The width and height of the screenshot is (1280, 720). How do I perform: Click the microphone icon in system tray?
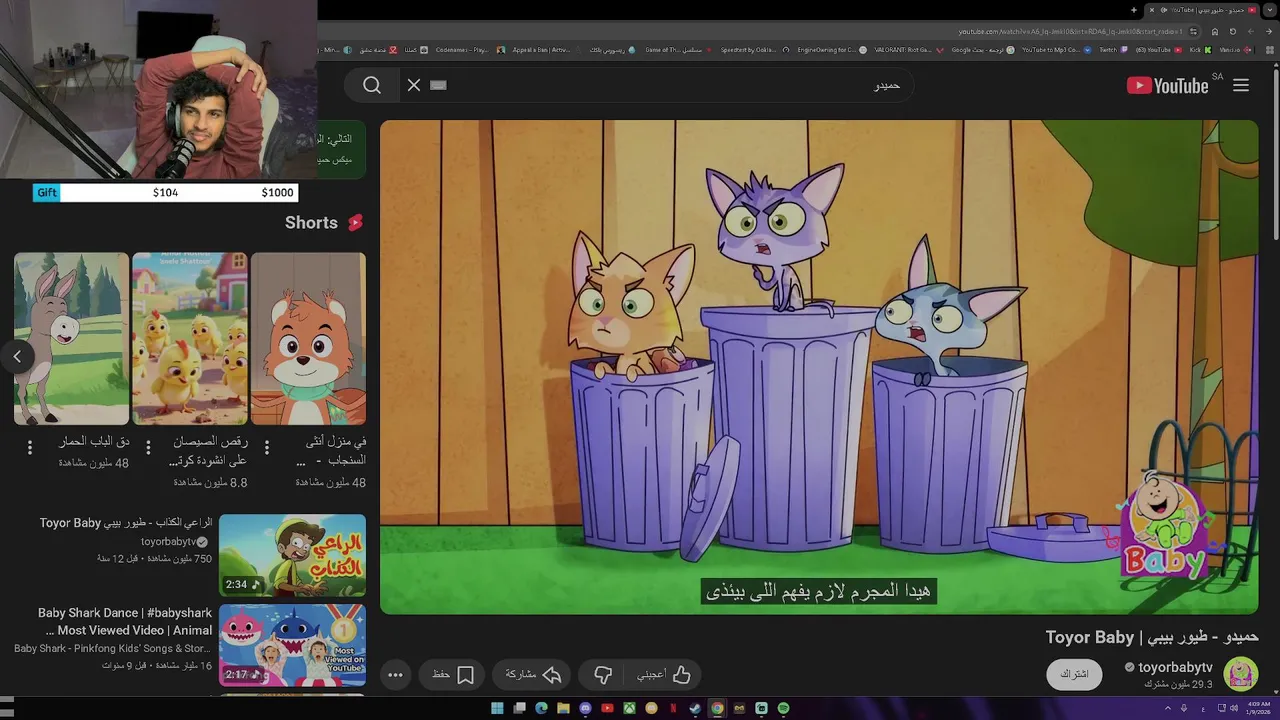(1184, 708)
